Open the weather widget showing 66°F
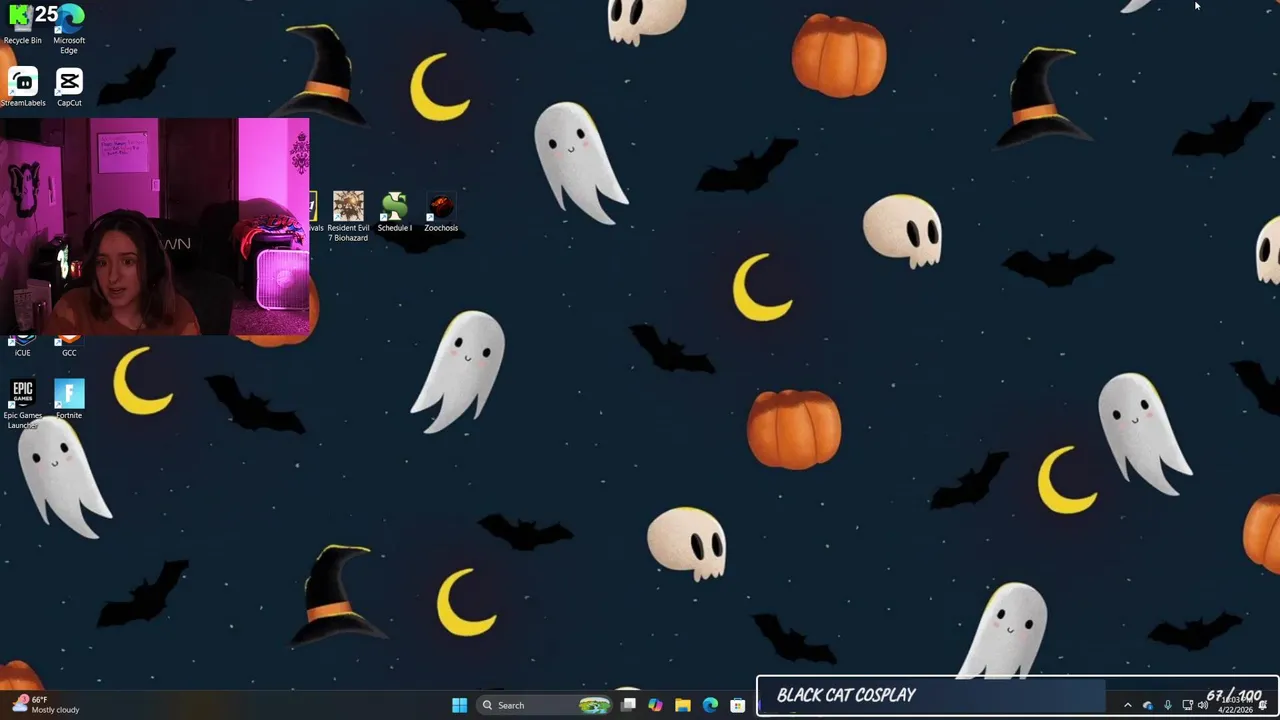 coord(45,704)
